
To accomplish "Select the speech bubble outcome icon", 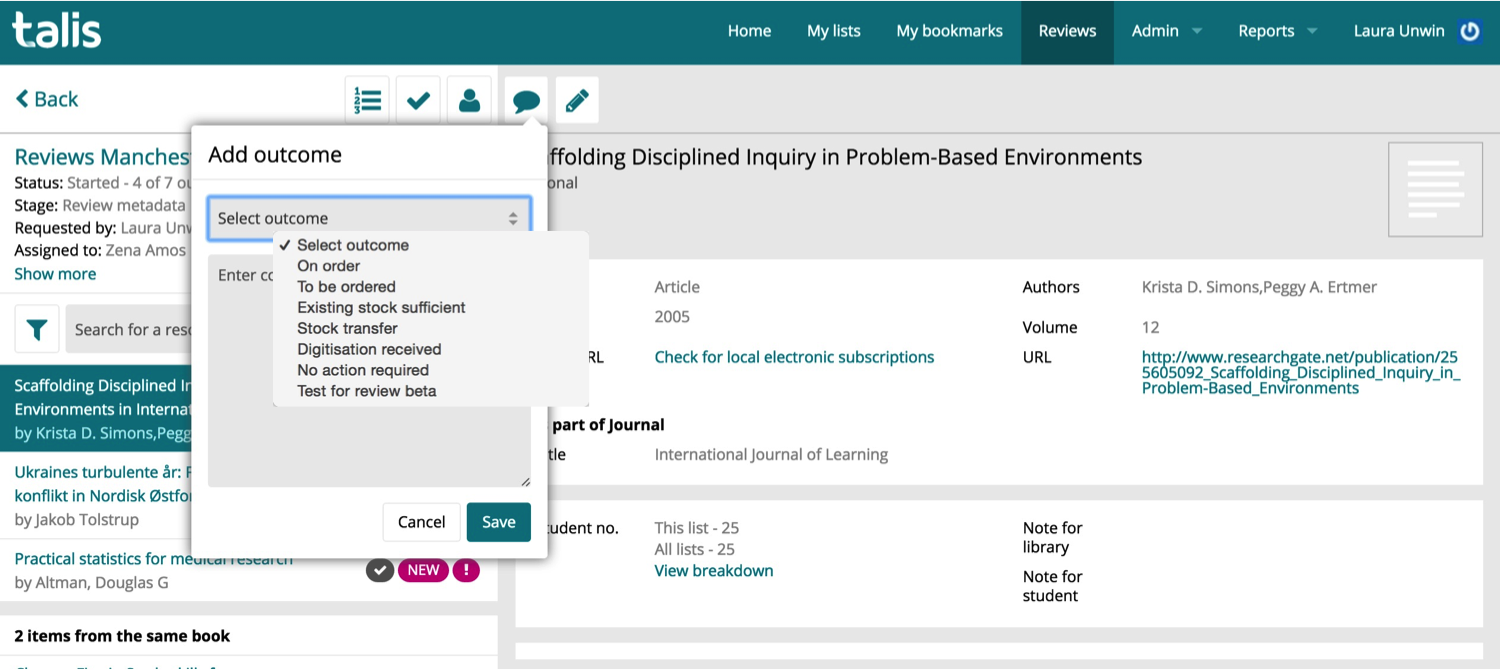I will coord(525,99).
